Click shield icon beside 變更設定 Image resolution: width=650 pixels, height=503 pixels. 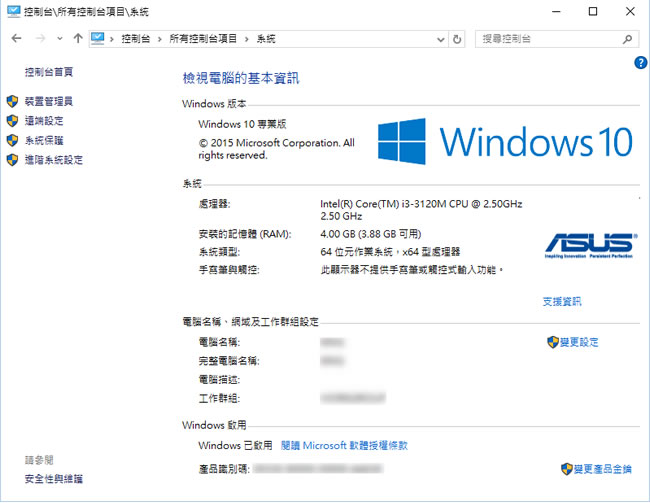coord(553,342)
